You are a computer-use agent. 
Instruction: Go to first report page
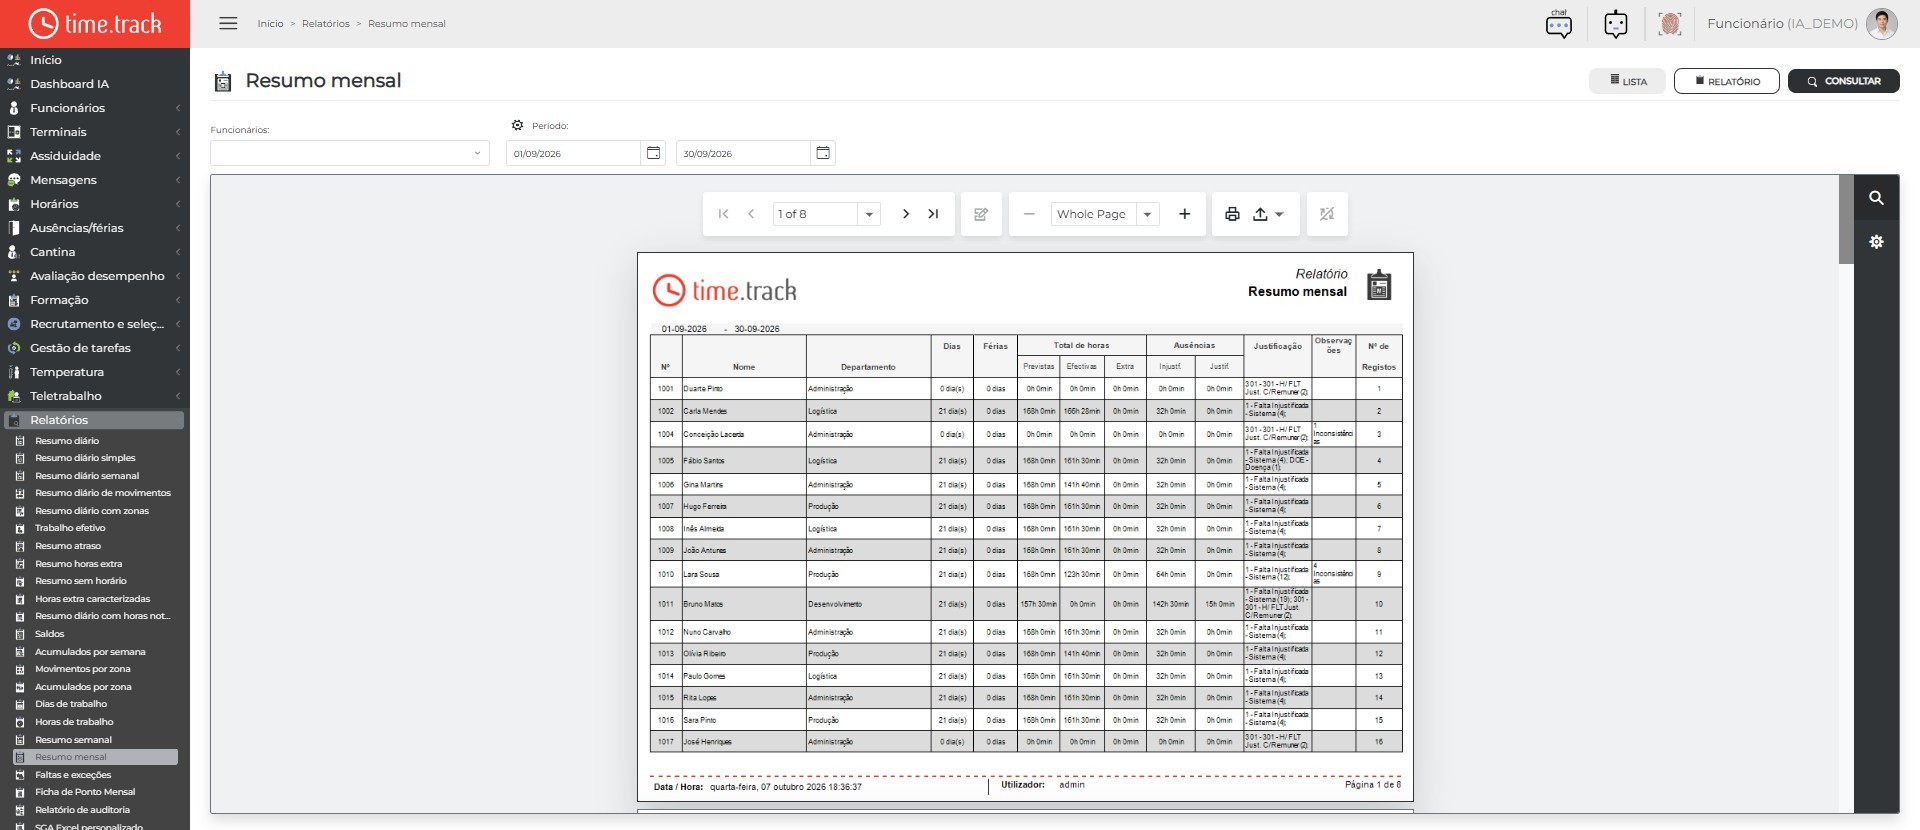723,214
